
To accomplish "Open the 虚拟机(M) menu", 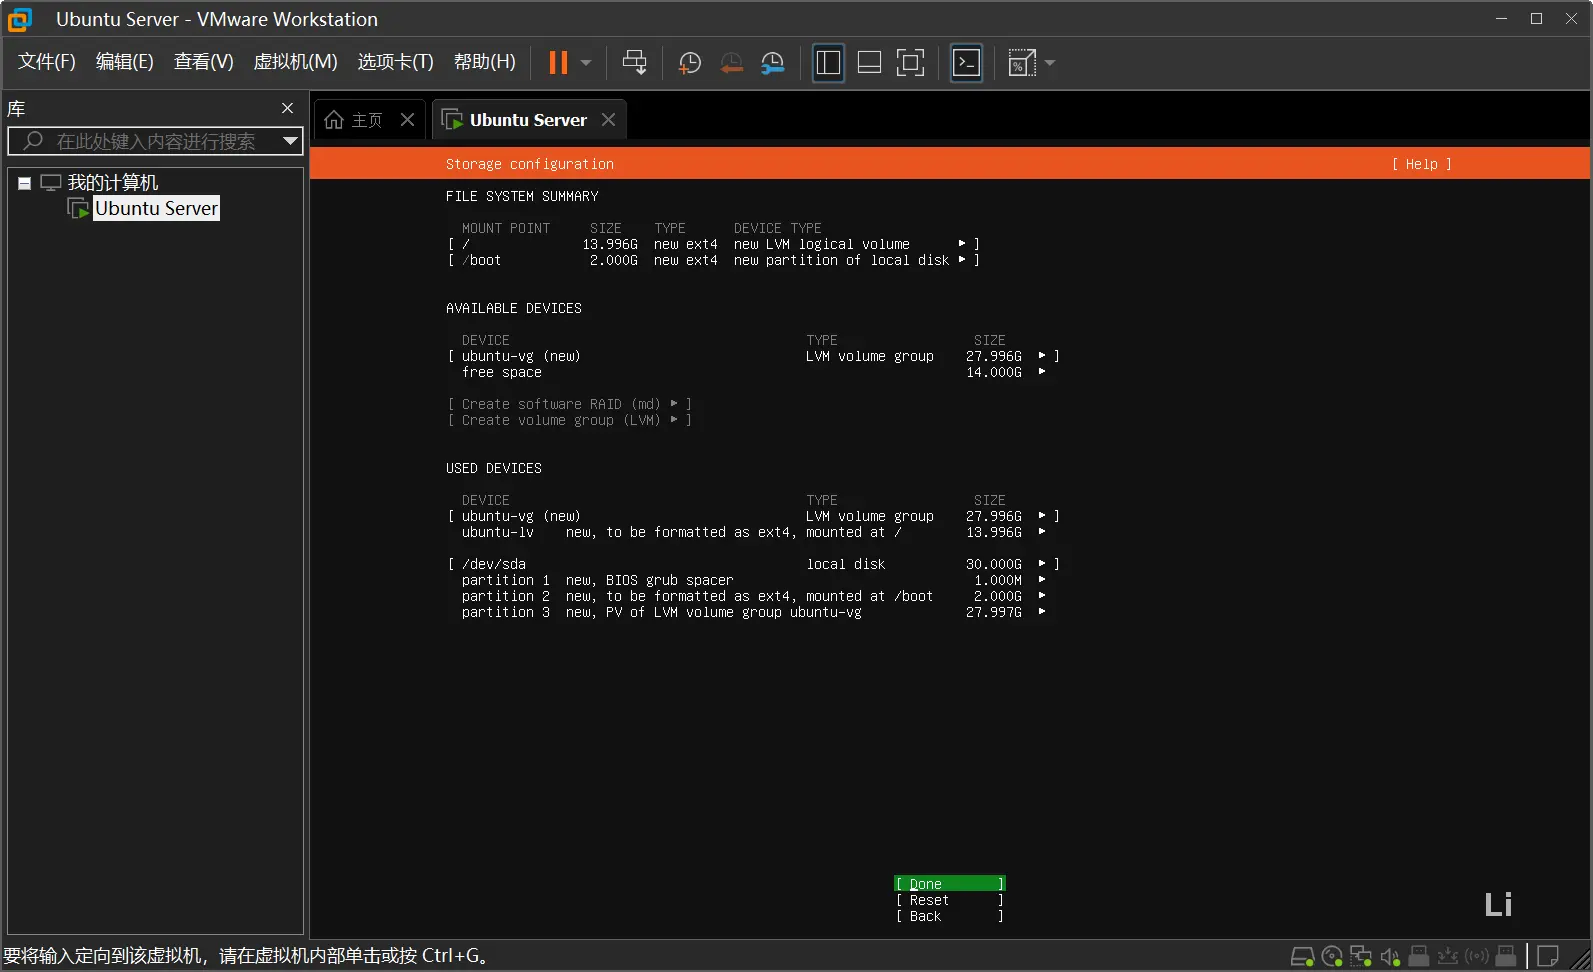I will pos(295,62).
